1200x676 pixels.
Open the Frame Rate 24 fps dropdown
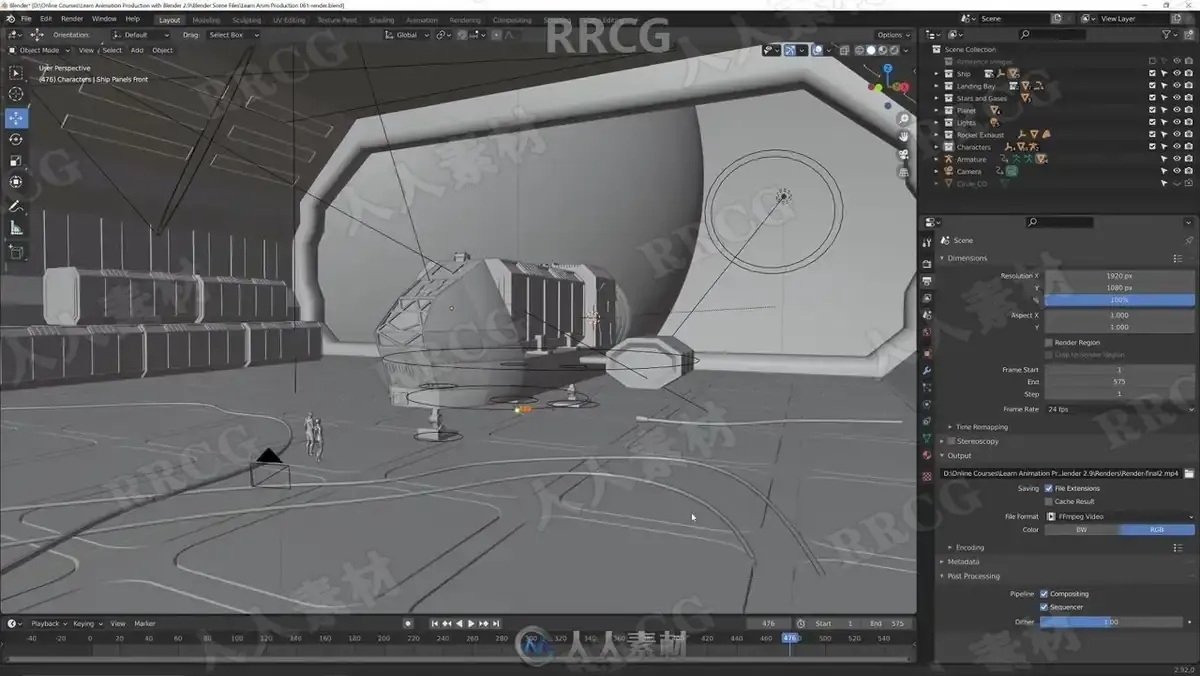pyautogui.click(x=1119, y=409)
